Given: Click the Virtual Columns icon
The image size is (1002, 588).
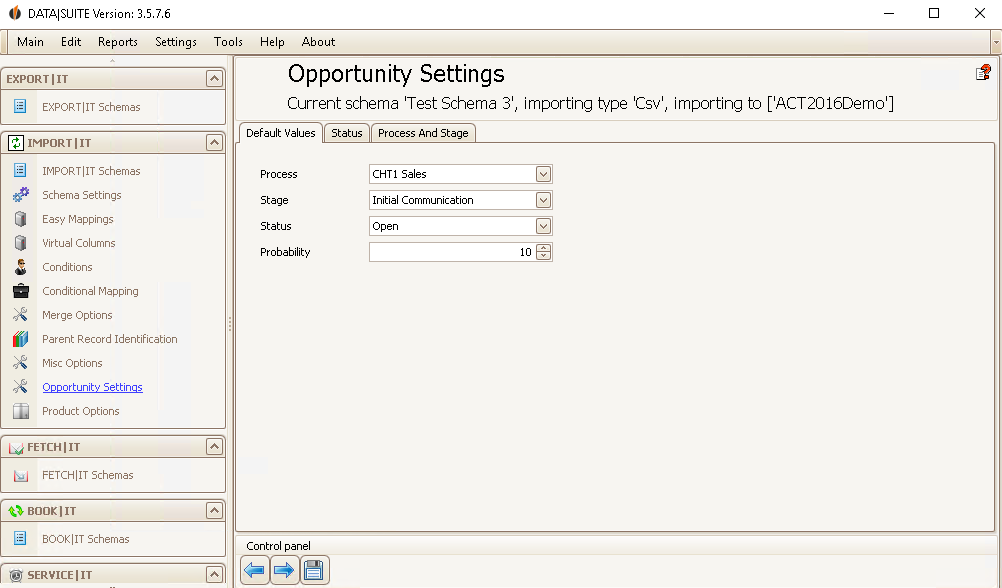Looking at the screenshot, I should click(20, 243).
